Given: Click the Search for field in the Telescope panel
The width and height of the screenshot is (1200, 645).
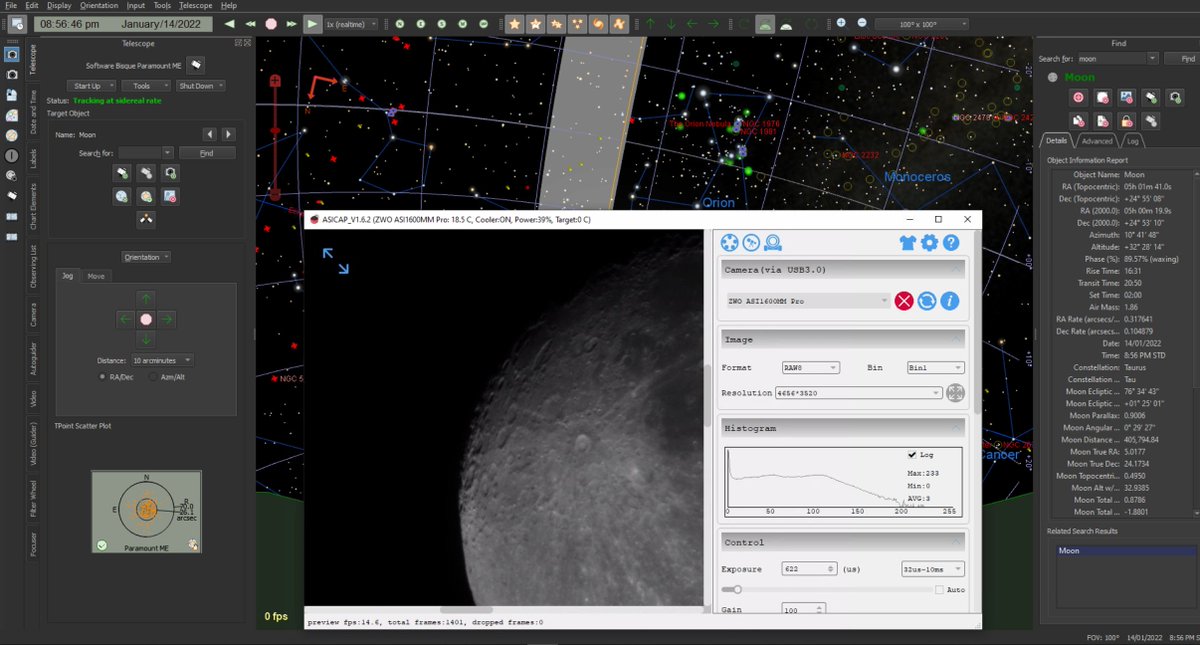Looking at the screenshot, I should (x=146, y=153).
